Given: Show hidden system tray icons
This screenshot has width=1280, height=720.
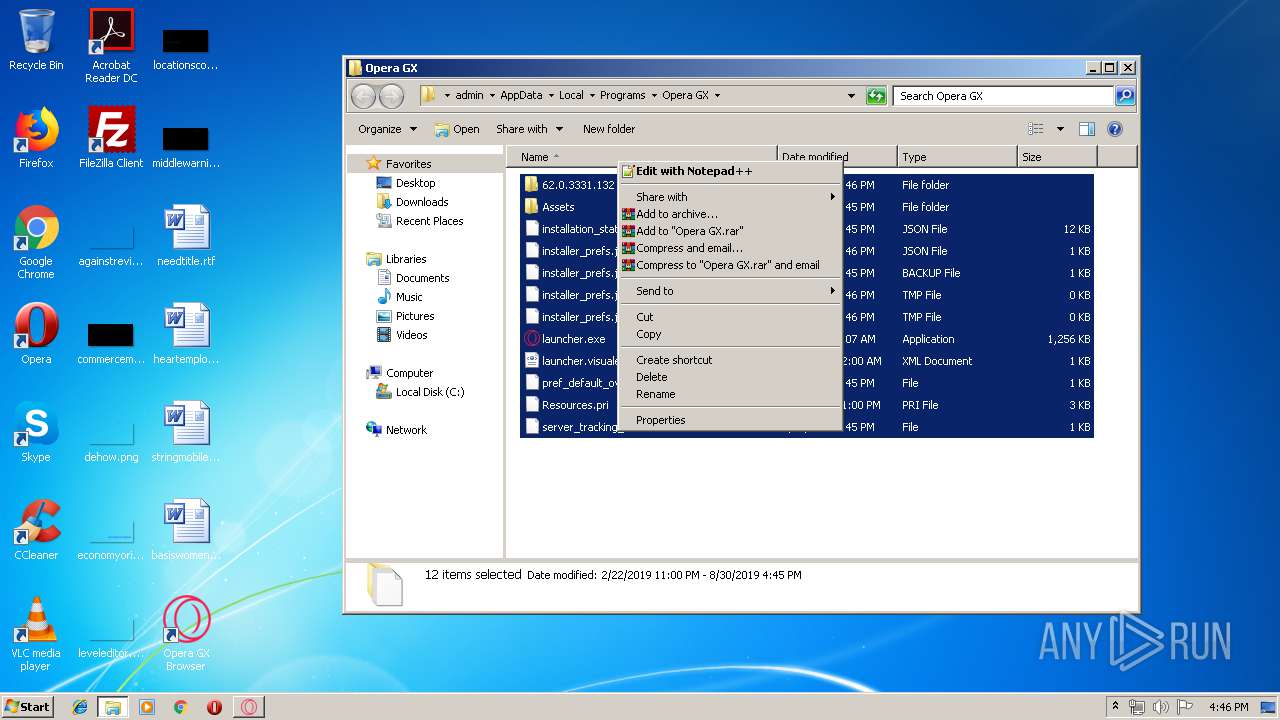Looking at the screenshot, I should [1115, 707].
